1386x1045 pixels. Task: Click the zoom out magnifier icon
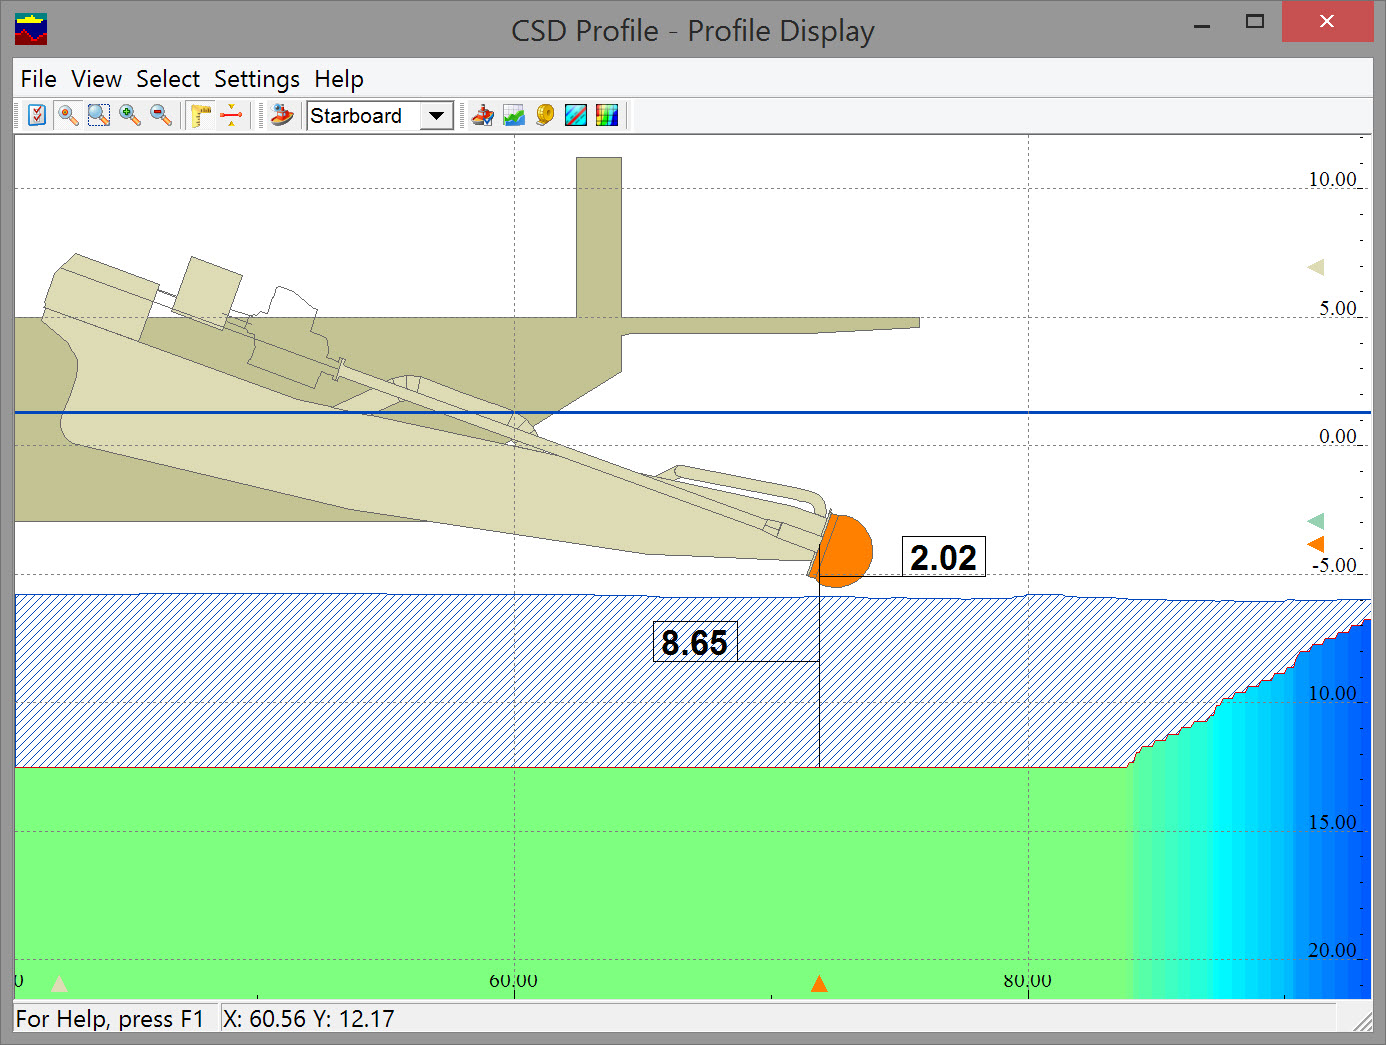pos(161,115)
